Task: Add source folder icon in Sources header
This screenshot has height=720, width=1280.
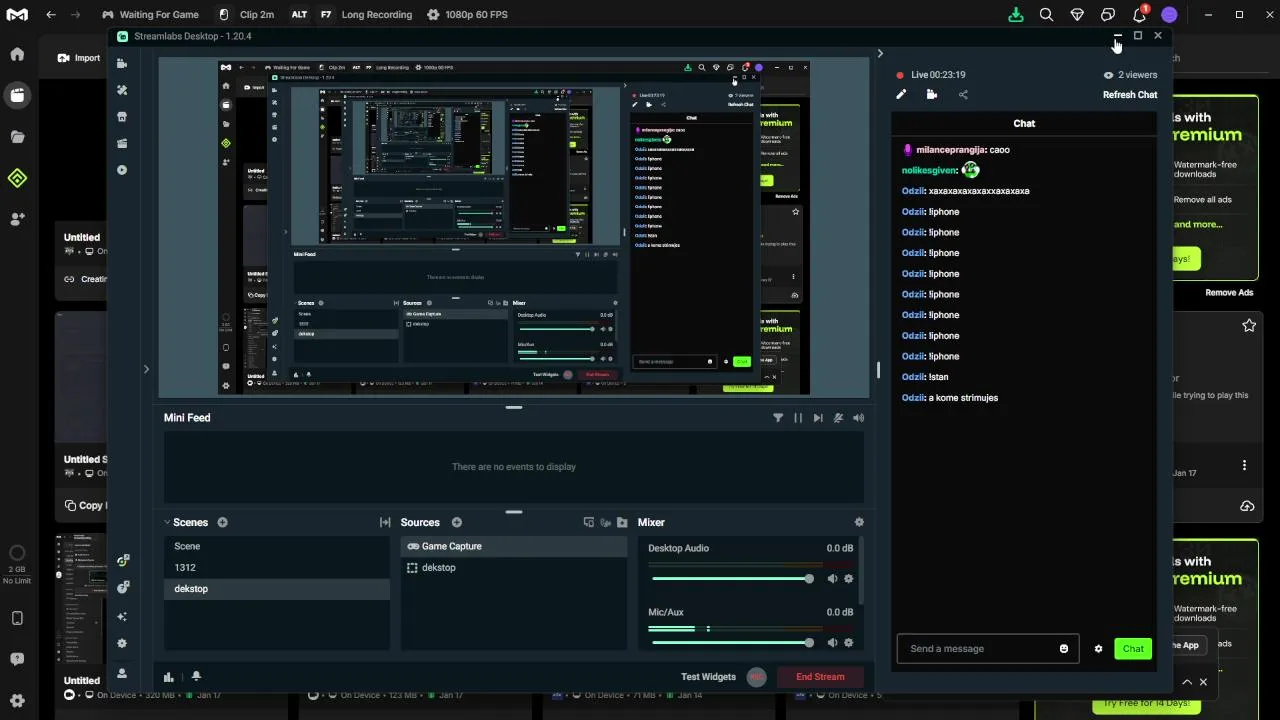Action: tap(622, 522)
